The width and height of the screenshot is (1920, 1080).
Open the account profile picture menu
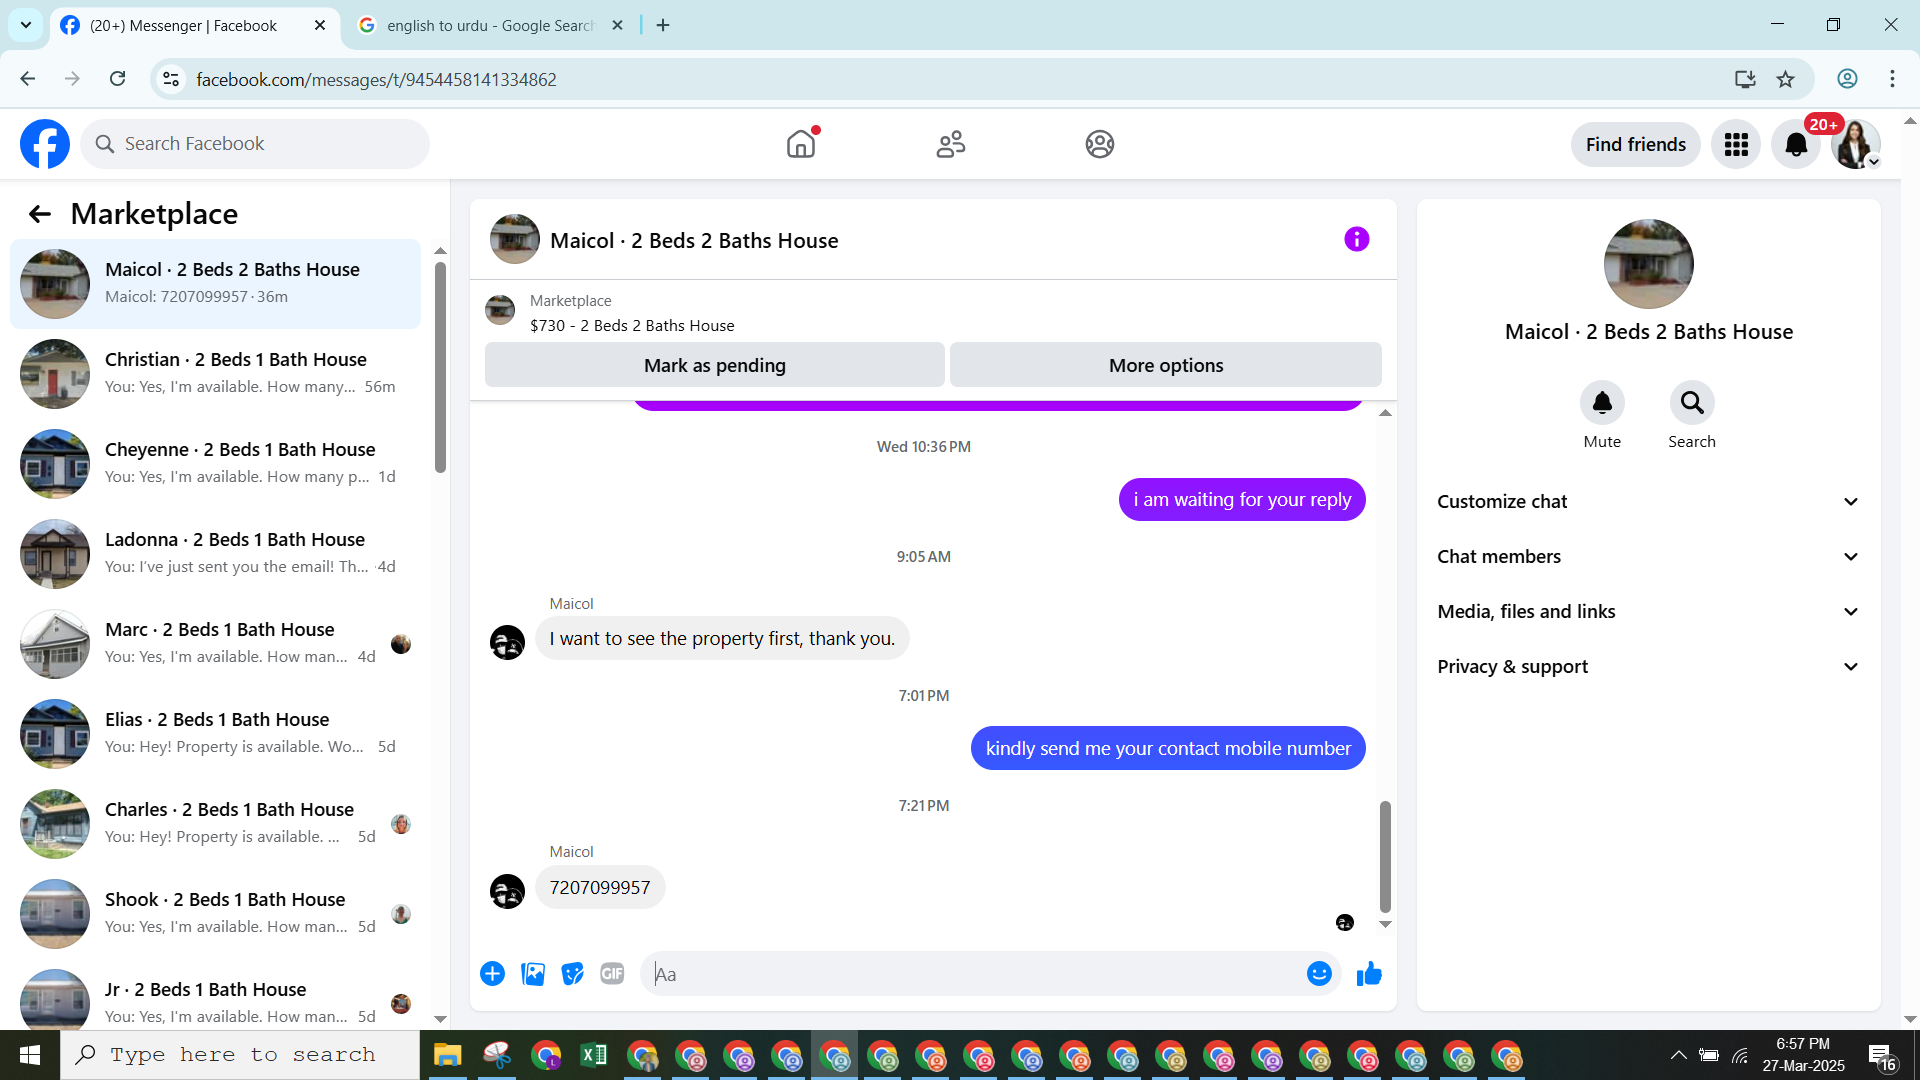(x=1856, y=145)
